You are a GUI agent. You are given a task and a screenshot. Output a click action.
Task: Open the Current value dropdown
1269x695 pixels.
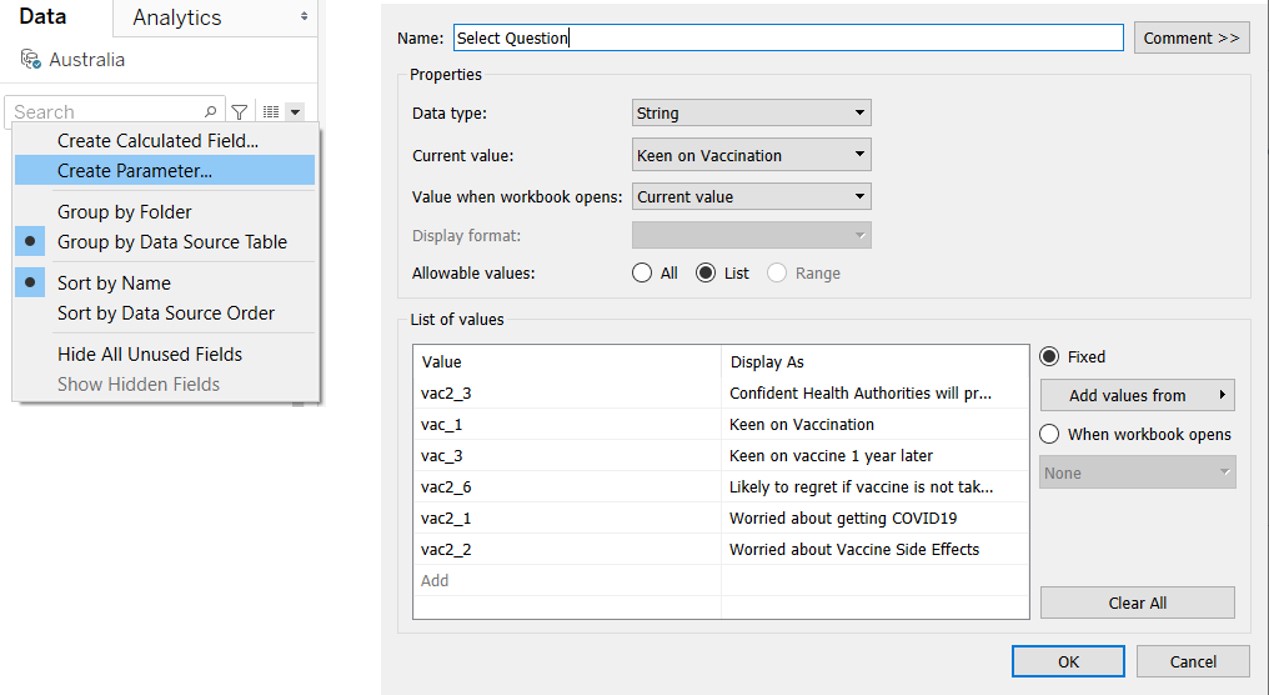750,154
